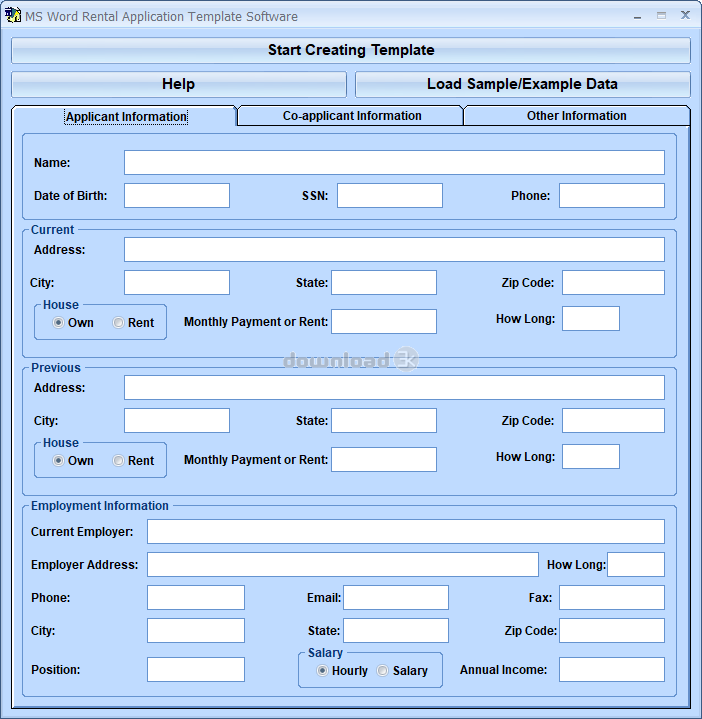Open the Help button
This screenshot has height=719, width=702.
[179, 84]
